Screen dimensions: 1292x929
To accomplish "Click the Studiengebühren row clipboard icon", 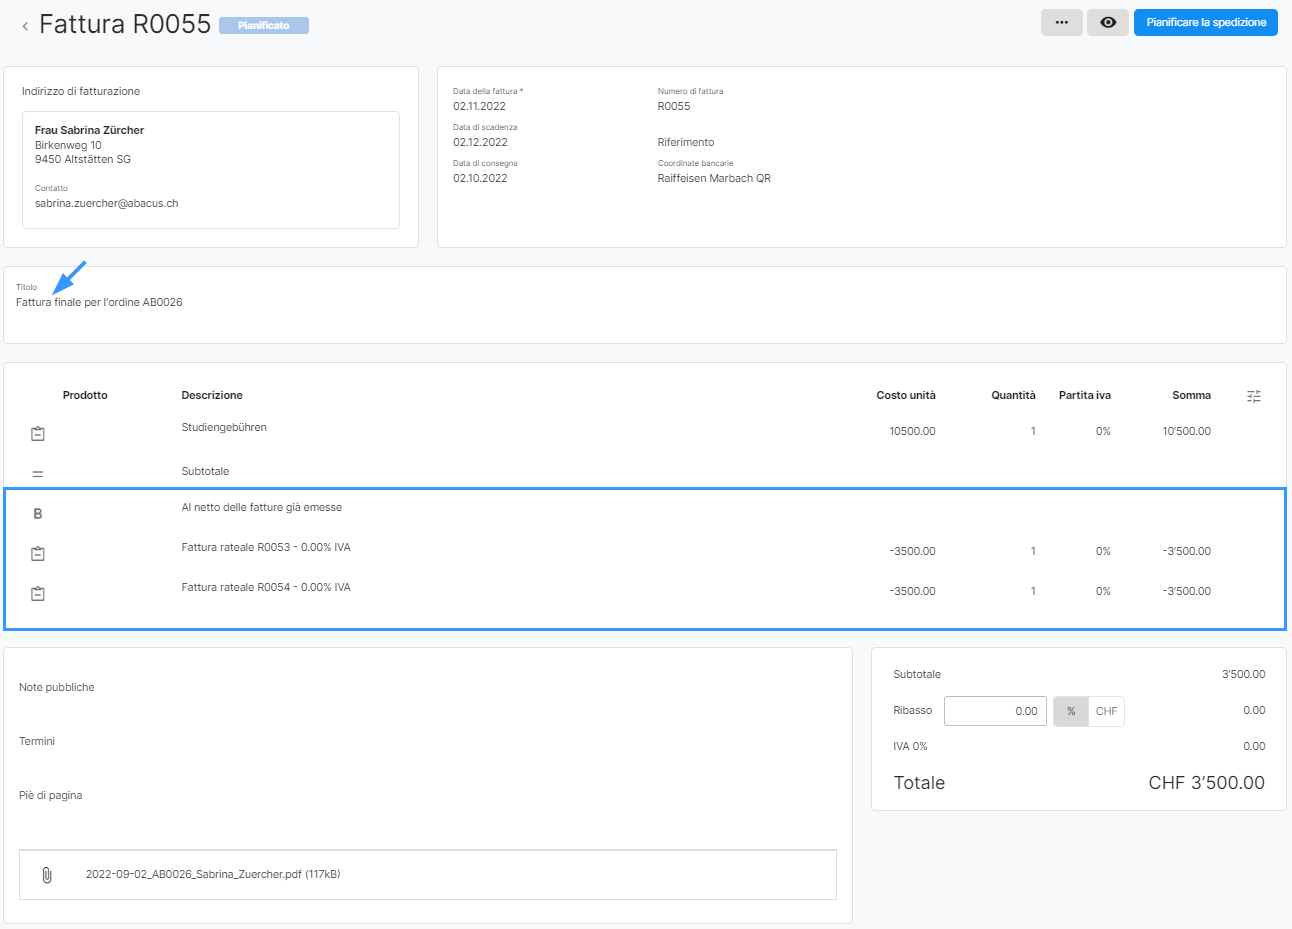I will click(38, 433).
